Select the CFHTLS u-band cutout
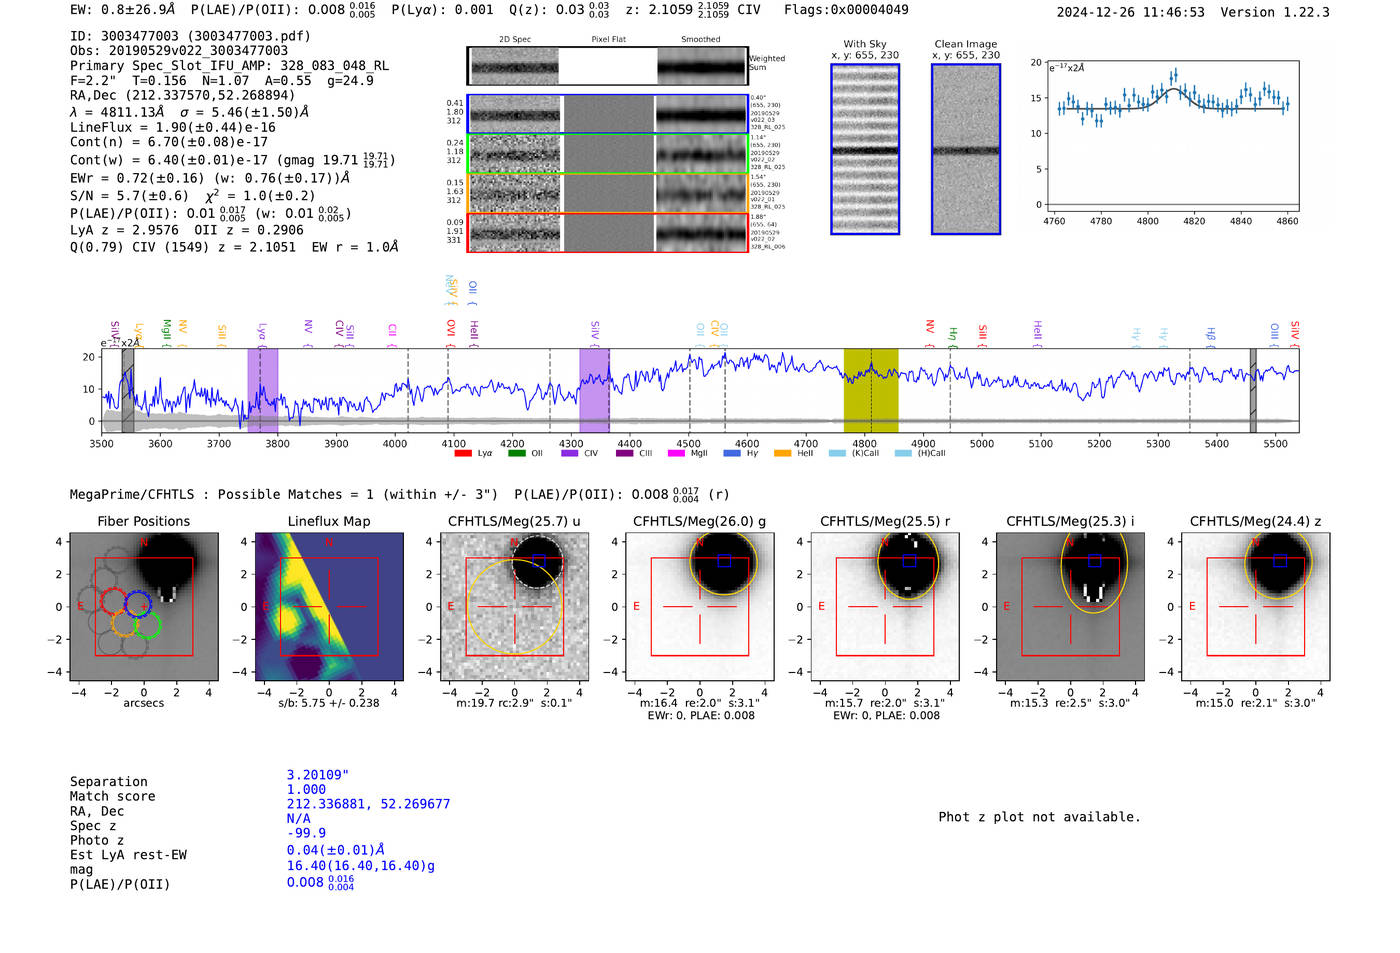Image resolution: width=1400 pixels, height=953 pixels. point(514,606)
